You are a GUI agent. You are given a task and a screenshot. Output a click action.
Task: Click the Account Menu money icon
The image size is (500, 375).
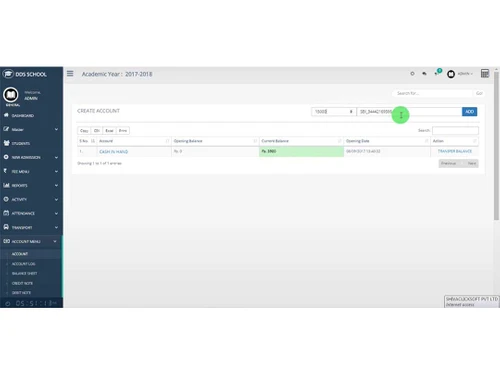pos(6,241)
